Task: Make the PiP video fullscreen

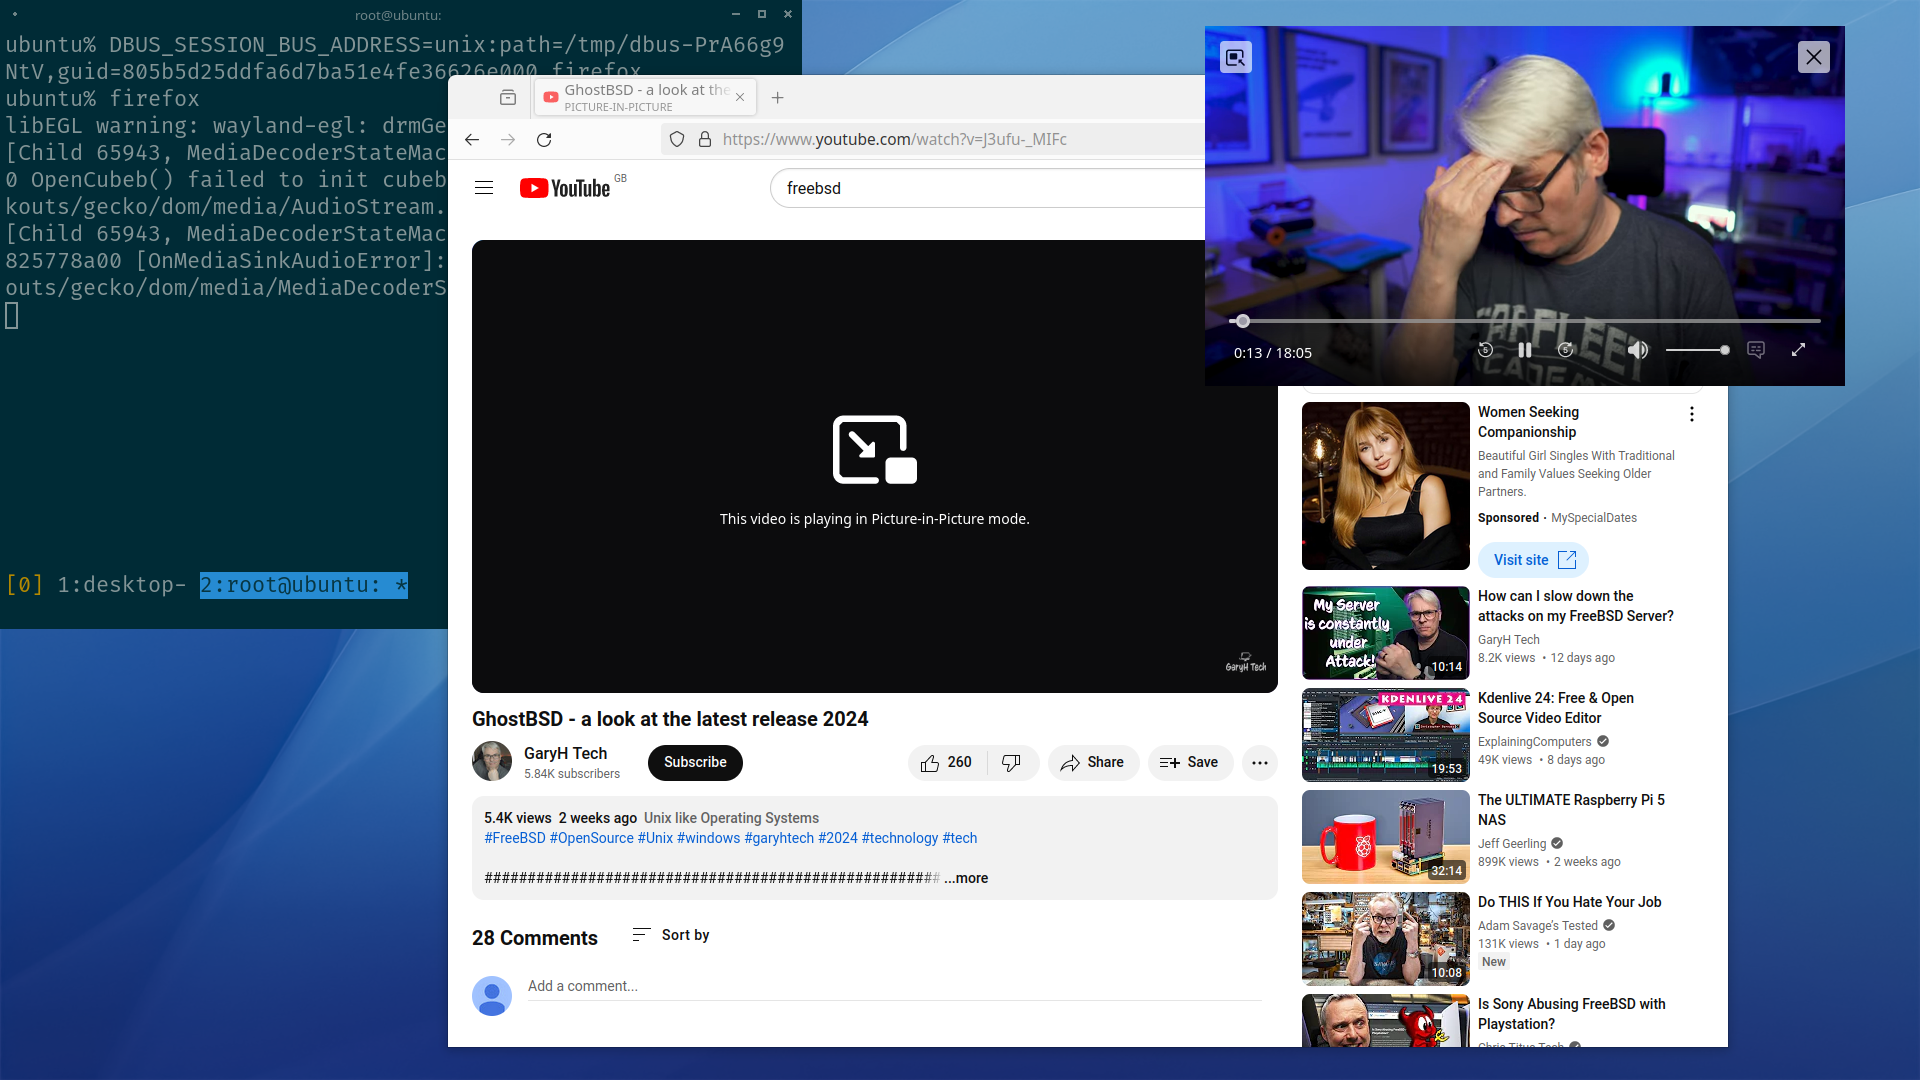Action: click(1798, 350)
